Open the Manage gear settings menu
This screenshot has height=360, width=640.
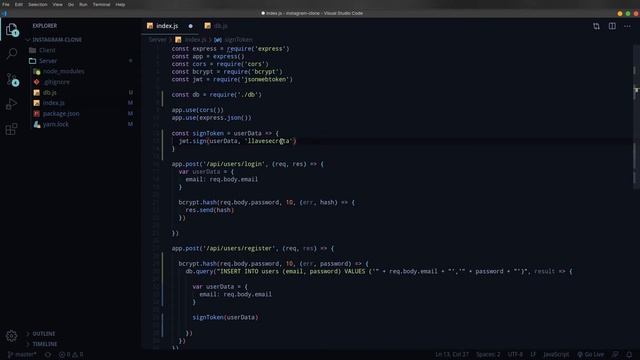tap(11, 336)
